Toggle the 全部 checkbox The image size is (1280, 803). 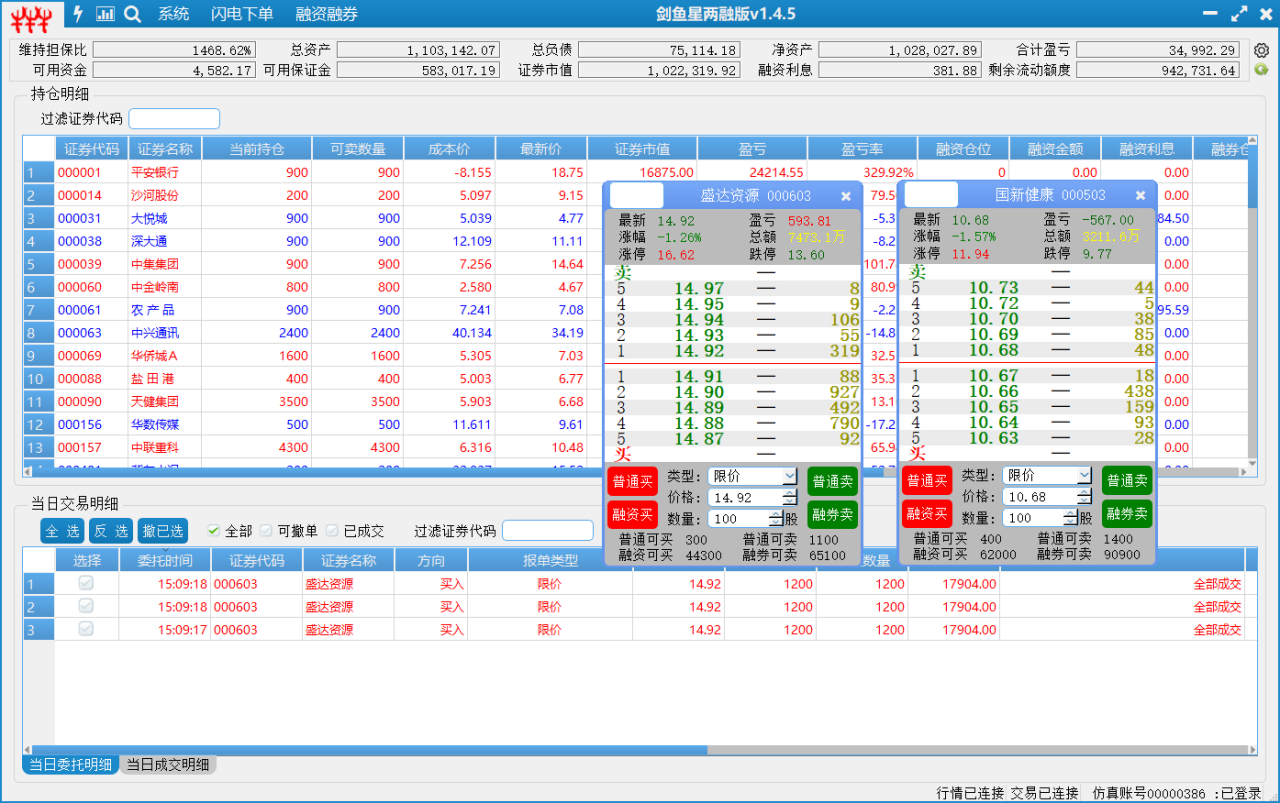[x=213, y=531]
